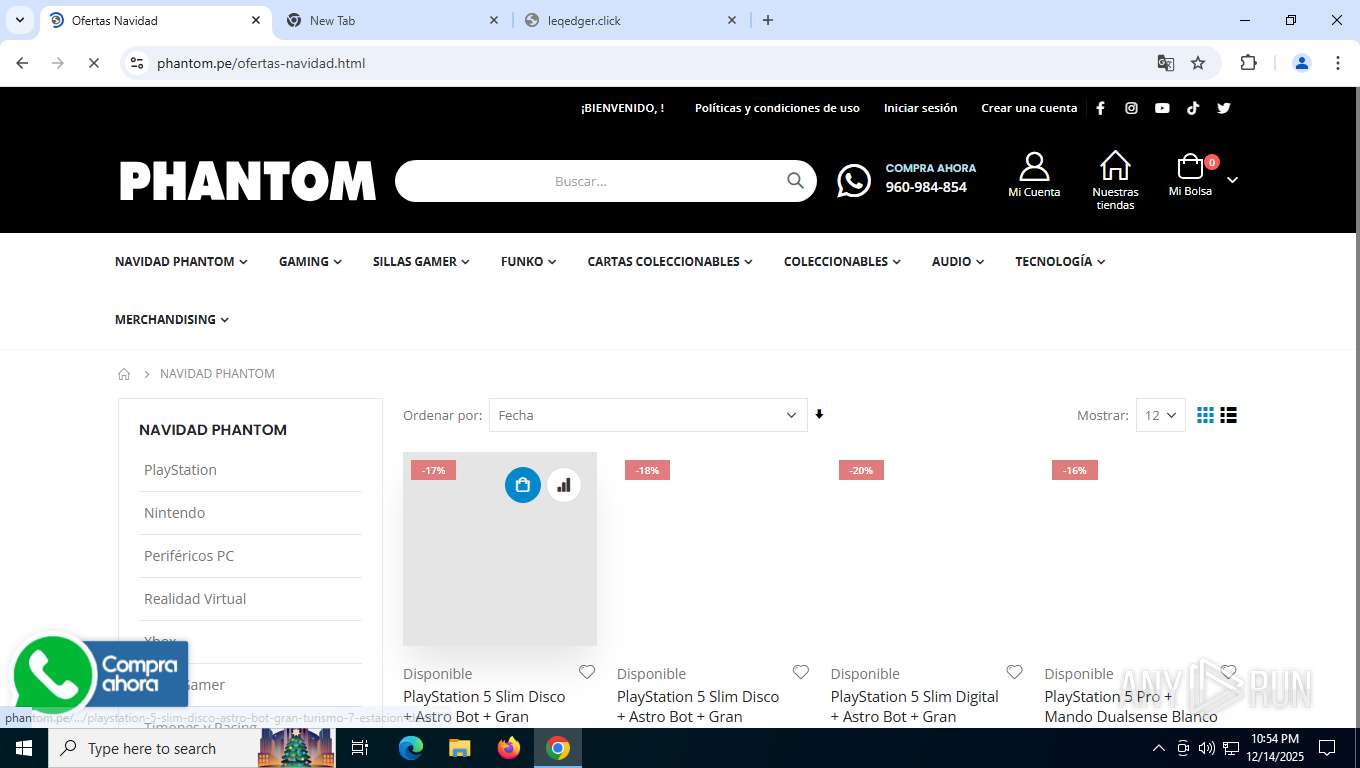Open Chrome three-dot menu
The image size is (1360, 768).
[1338, 63]
